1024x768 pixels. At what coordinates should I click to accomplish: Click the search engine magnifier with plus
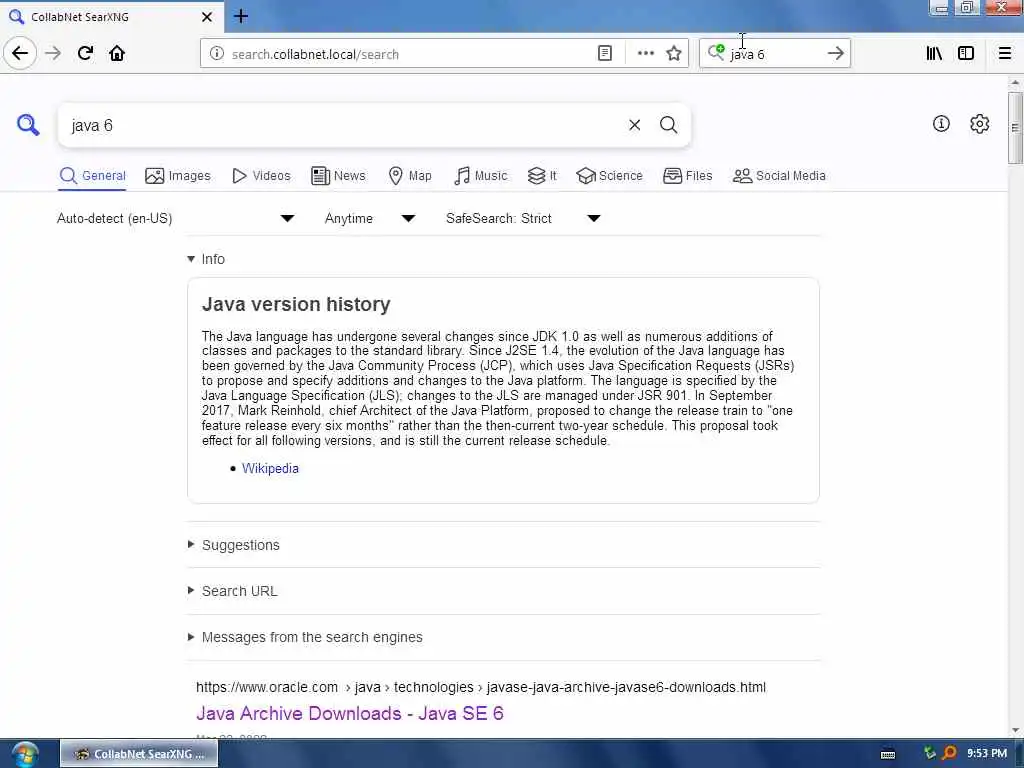point(716,52)
